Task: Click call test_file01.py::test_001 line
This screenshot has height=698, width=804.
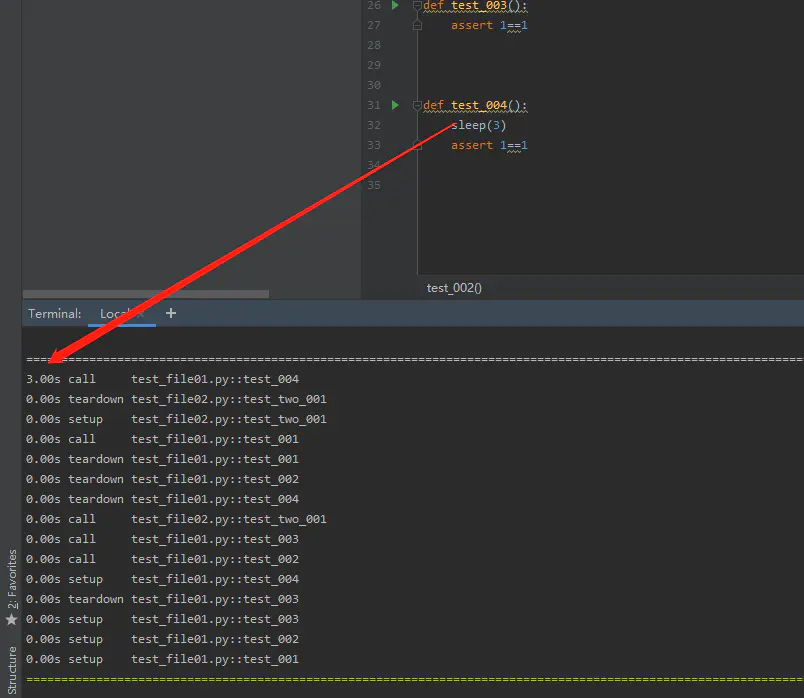Action: [x=163, y=440]
